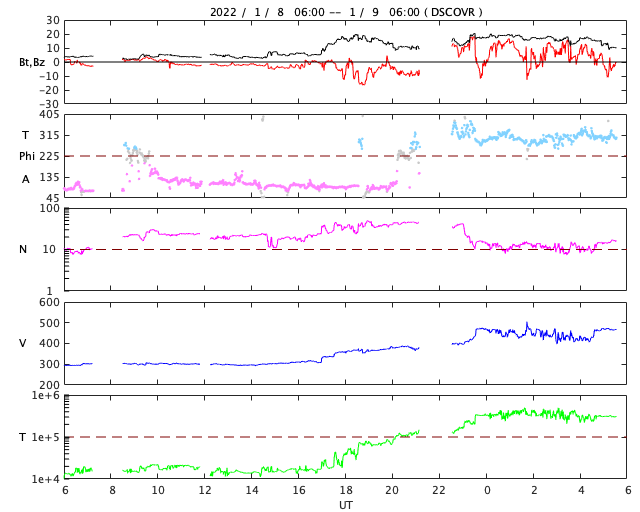Click the -10 tick on Bt,Bz axis
The height and width of the screenshot is (512, 640).
[49, 76]
